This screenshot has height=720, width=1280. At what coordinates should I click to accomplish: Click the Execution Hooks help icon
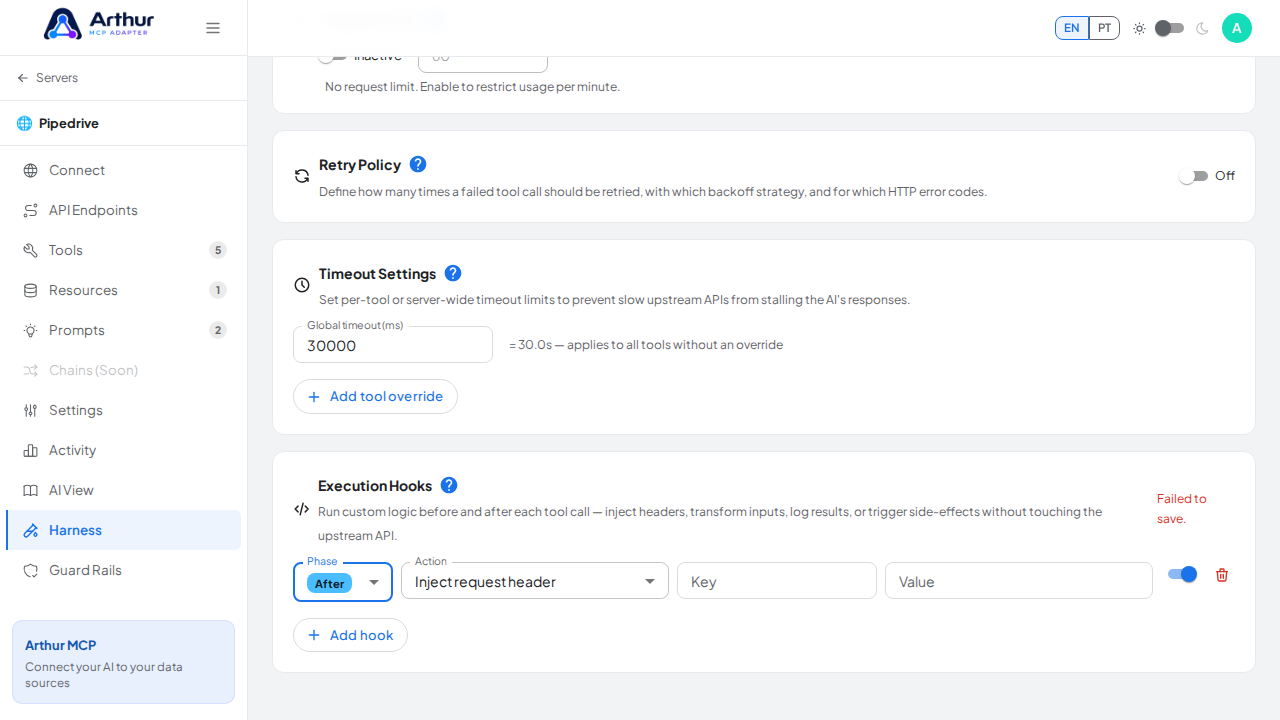449,485
